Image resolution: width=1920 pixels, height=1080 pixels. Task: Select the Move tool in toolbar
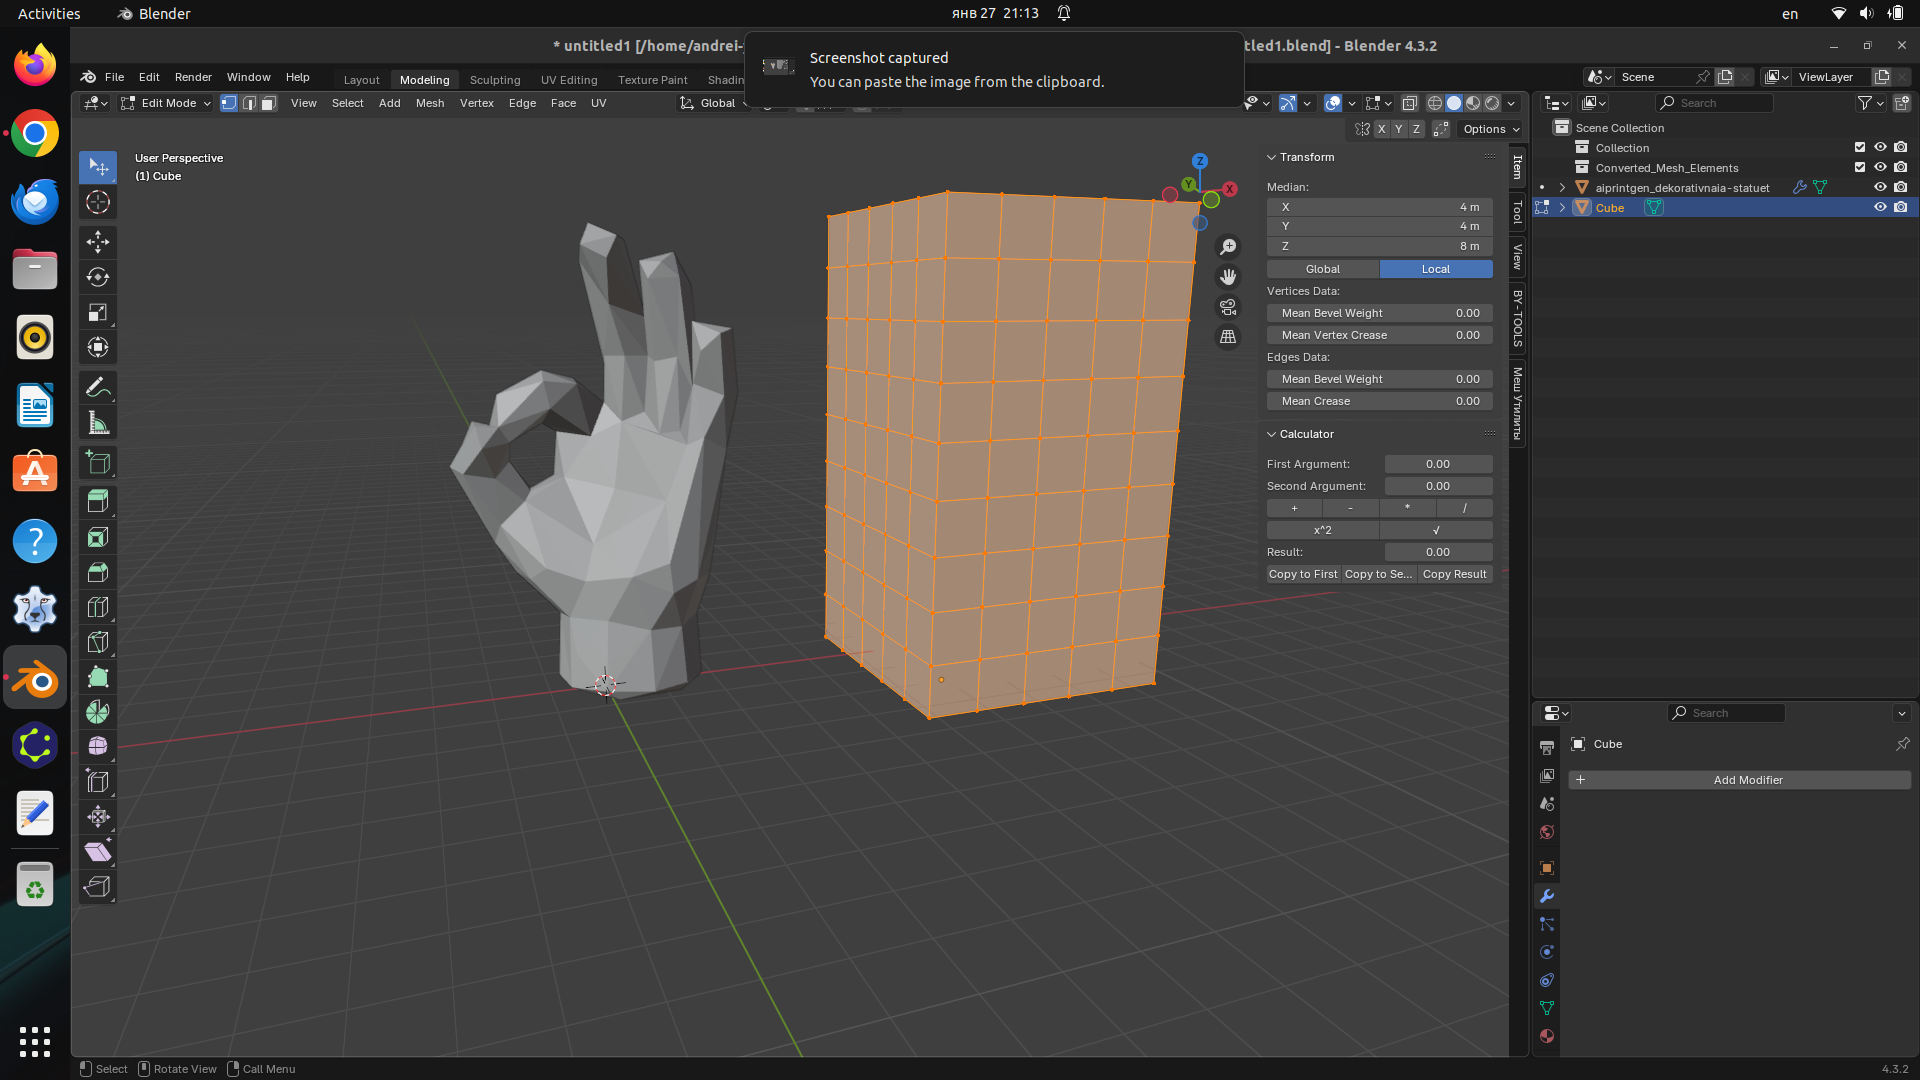coord(98,242)
